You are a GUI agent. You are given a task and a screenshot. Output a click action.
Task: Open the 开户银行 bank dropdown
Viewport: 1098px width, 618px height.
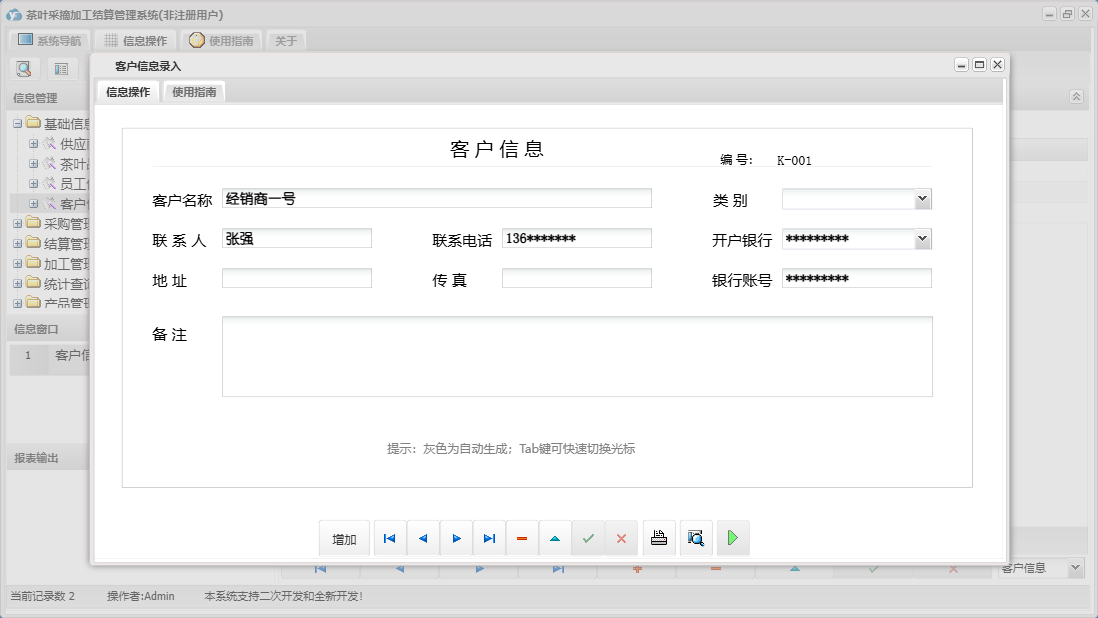924,238
